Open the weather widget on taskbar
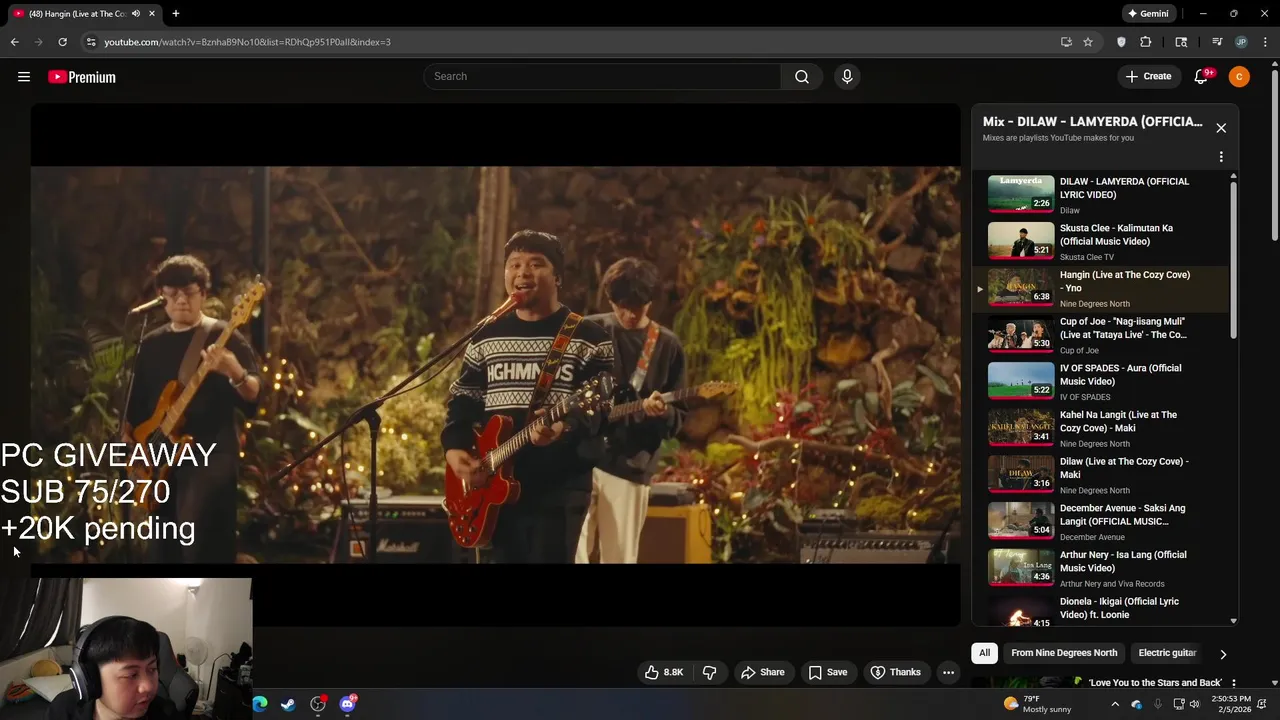This screenshot has width=1280, height=720. 1036,704
